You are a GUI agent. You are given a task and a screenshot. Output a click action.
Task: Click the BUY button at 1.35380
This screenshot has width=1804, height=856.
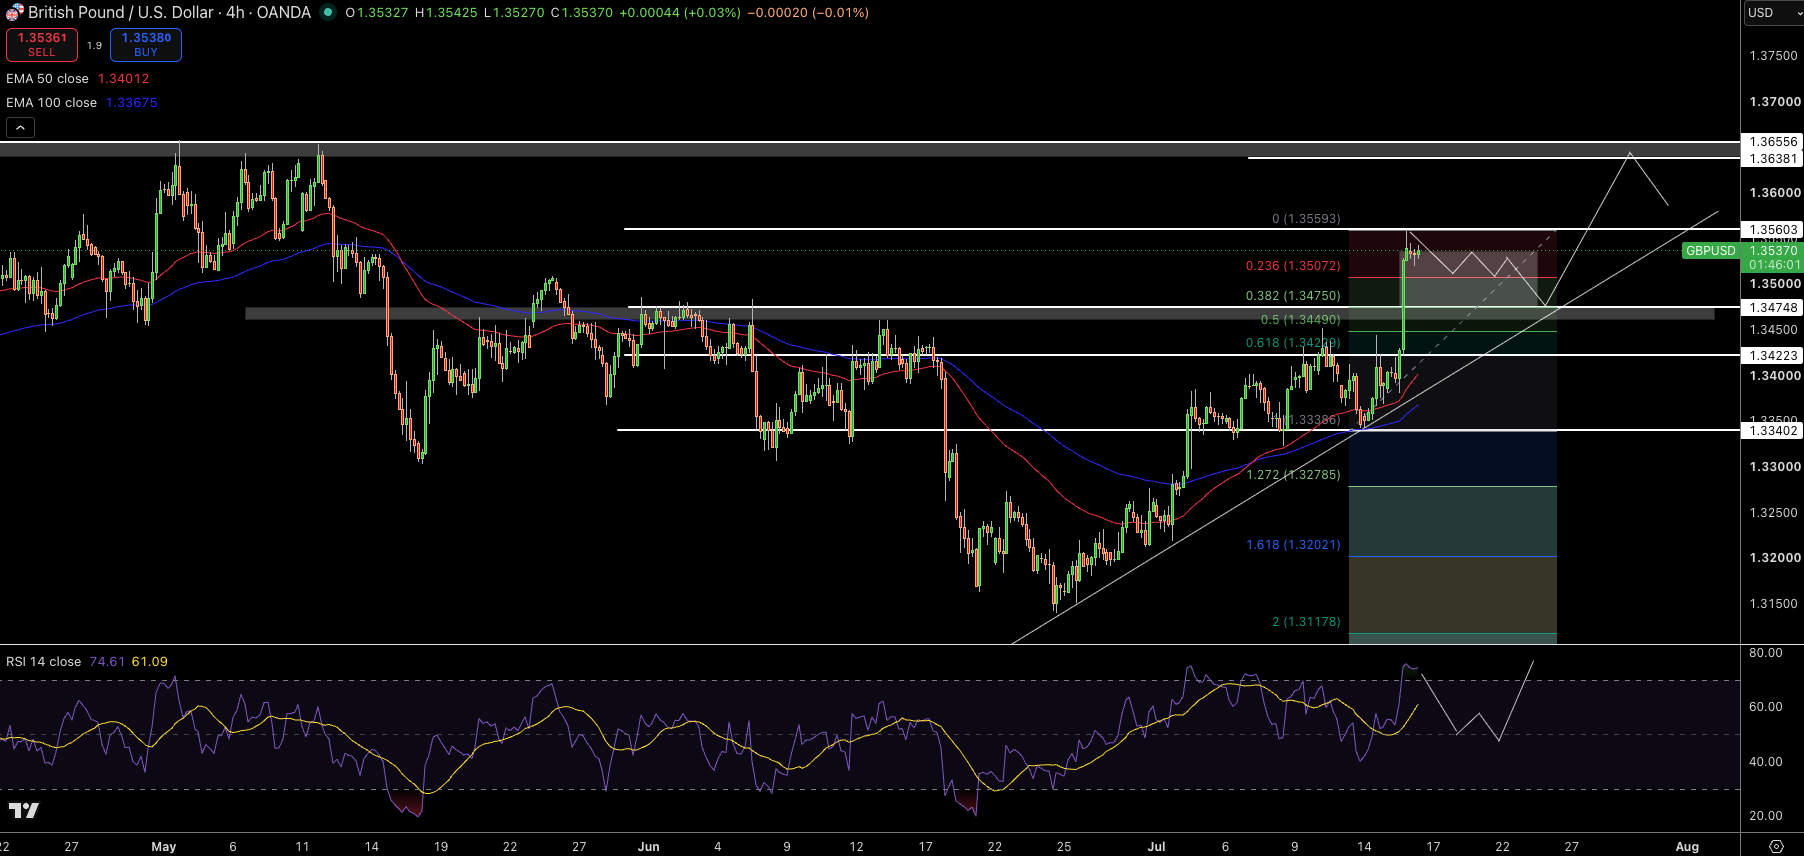coord(146,45)
